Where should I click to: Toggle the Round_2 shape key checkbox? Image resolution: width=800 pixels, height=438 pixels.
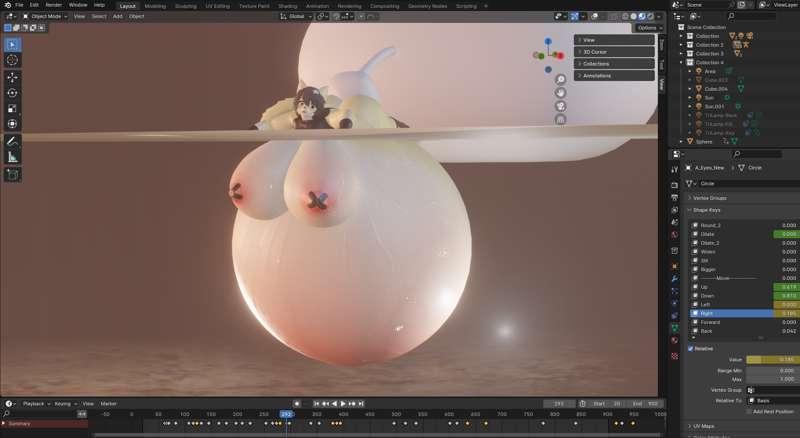tap(695, 225)
